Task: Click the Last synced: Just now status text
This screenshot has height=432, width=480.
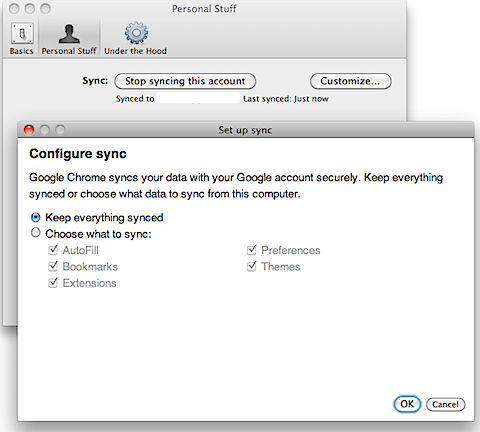Action: point(286,99)
